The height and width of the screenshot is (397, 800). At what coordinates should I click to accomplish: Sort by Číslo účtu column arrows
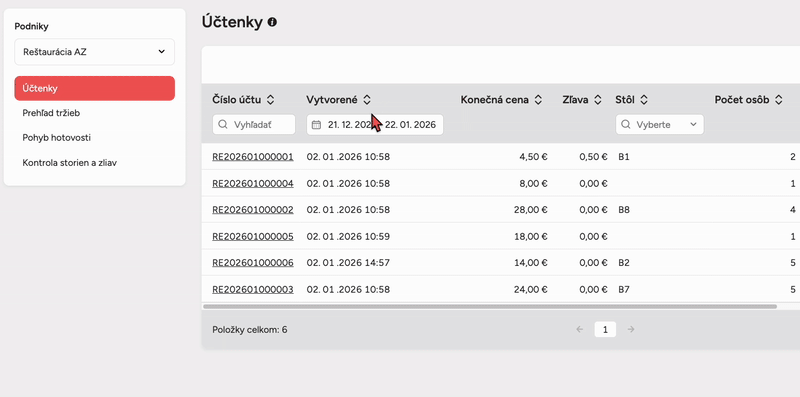tap(270, 100)
